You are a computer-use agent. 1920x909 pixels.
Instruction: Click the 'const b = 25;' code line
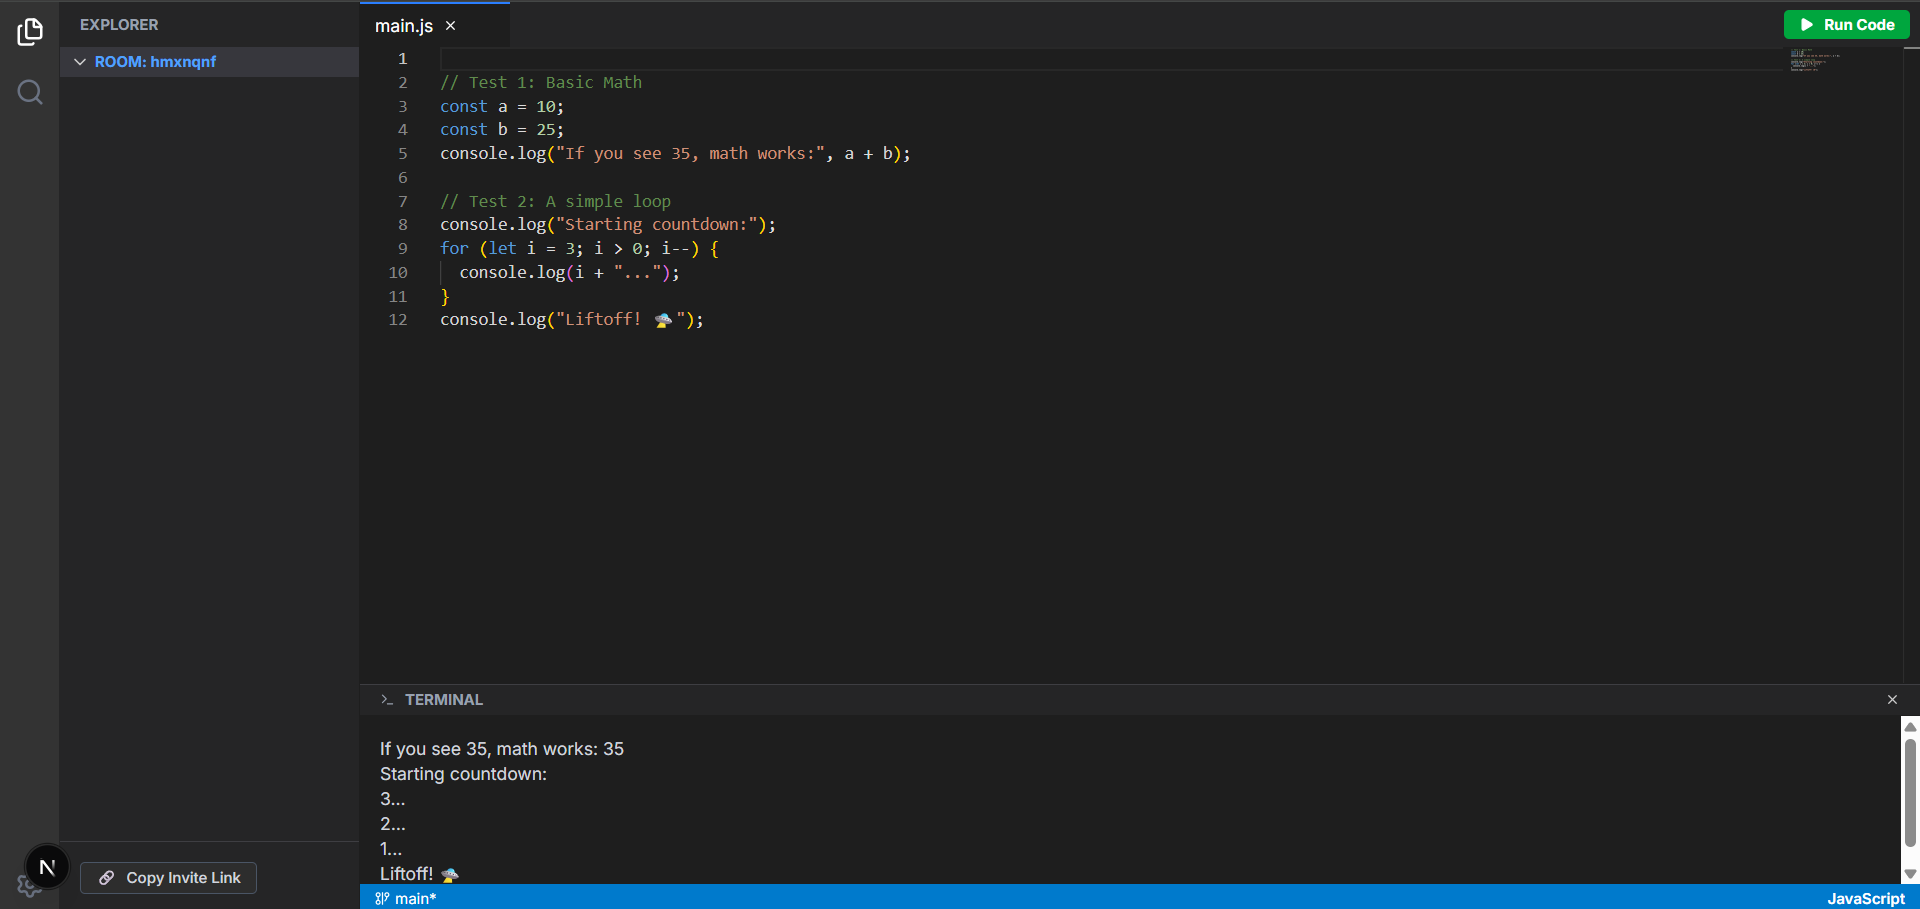pyautogui.click(x=502, y=130)
